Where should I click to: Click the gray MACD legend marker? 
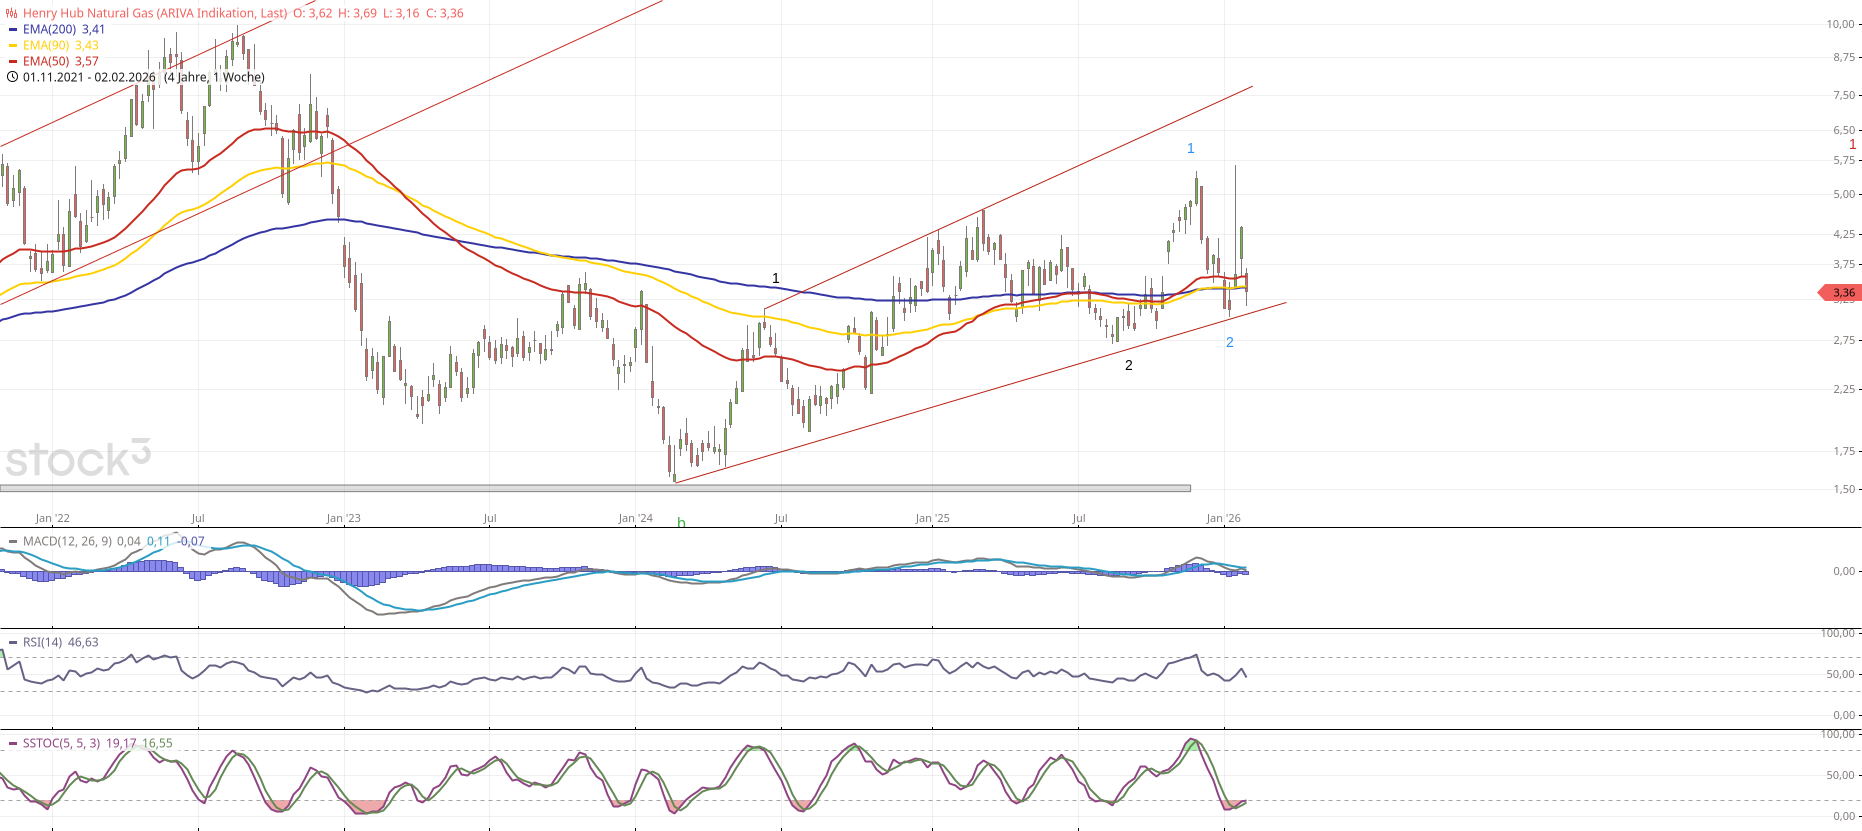tap(13, 542)
